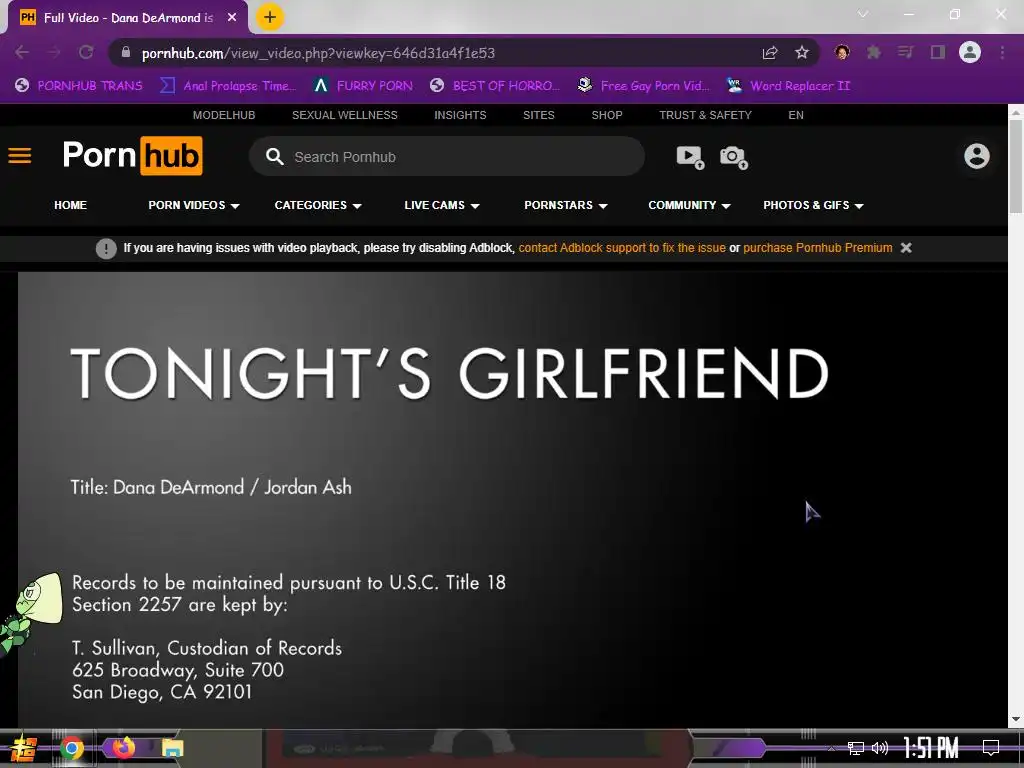
Task: Click the page vertical scrollbar thumb
Action: point(1016,166)
